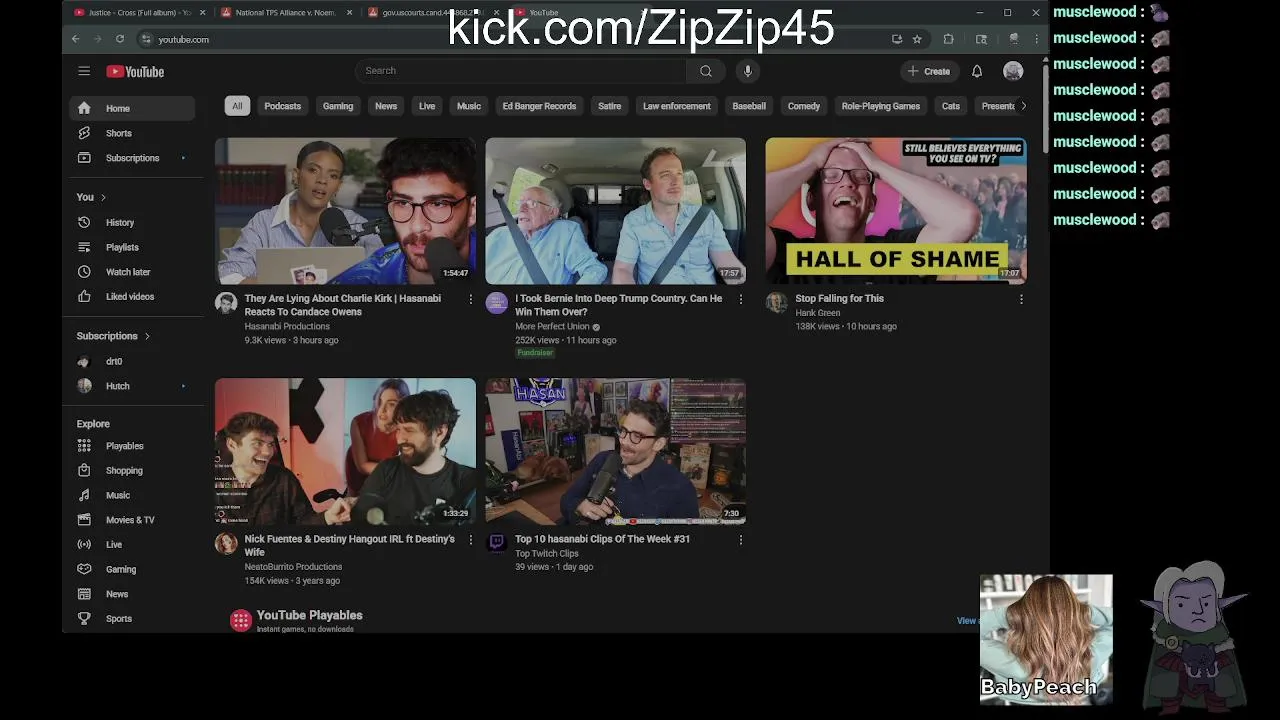Screen dimensions: 1280x720
Task: Open Music under Explore sidebar
Action: pyautogui.click(x=133, y=495)
